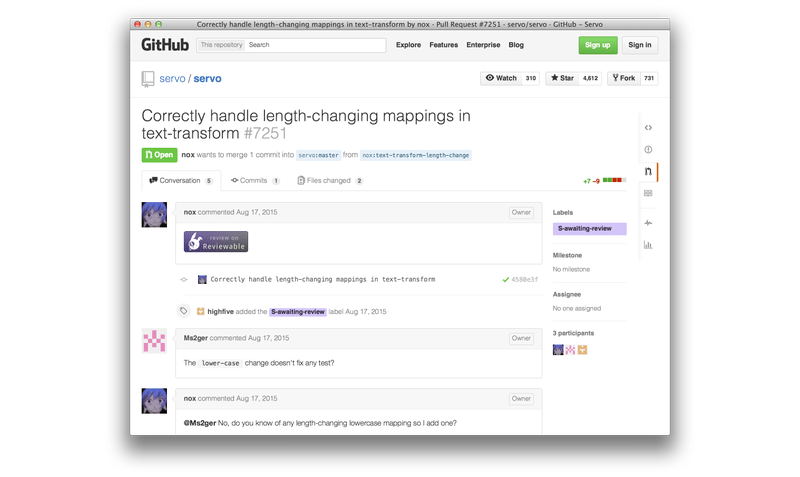
Task: Click the nox:text-transform-length-change branch label
Action: coord(415,155)
